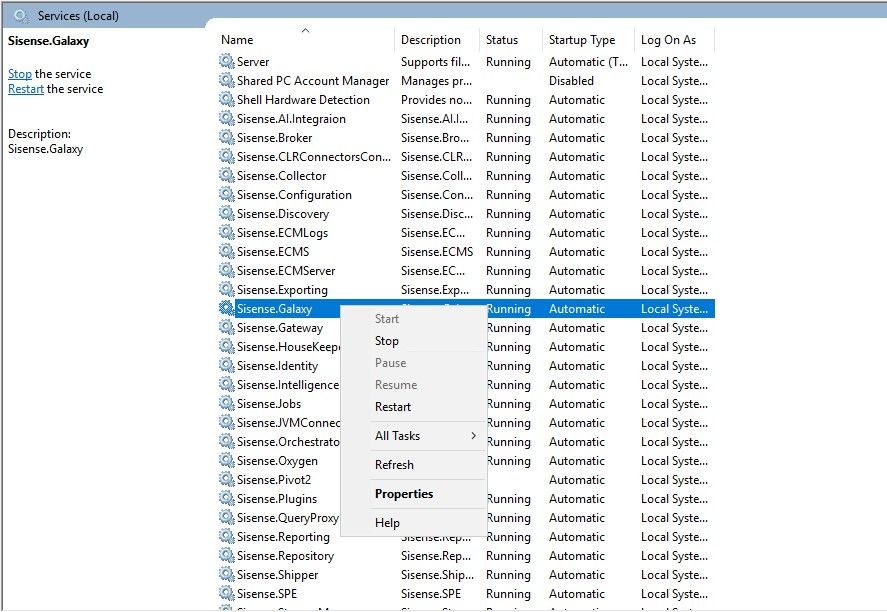This screenshot has height=612, width=887.
Task: Open Properties from the context menu
Action: tap(404, 494)
